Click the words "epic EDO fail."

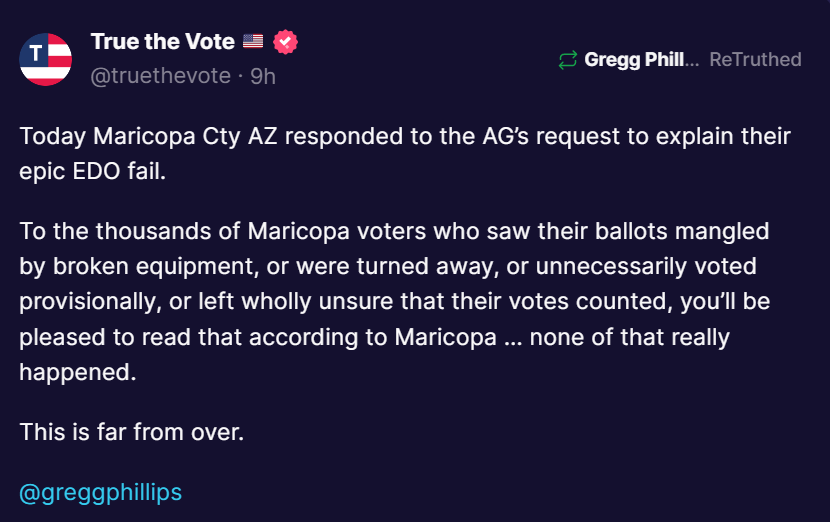(93, 171)
